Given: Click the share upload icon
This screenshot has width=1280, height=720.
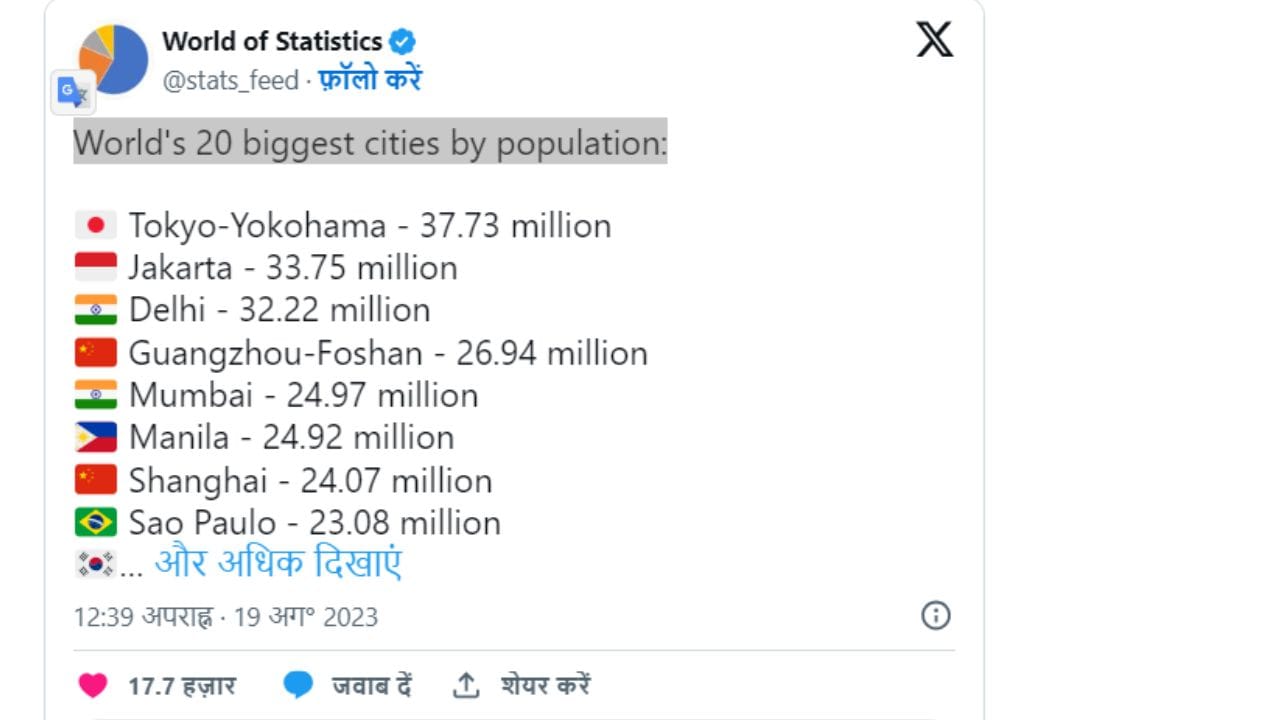Looking at the screenshot, I should tap(466, 686).
